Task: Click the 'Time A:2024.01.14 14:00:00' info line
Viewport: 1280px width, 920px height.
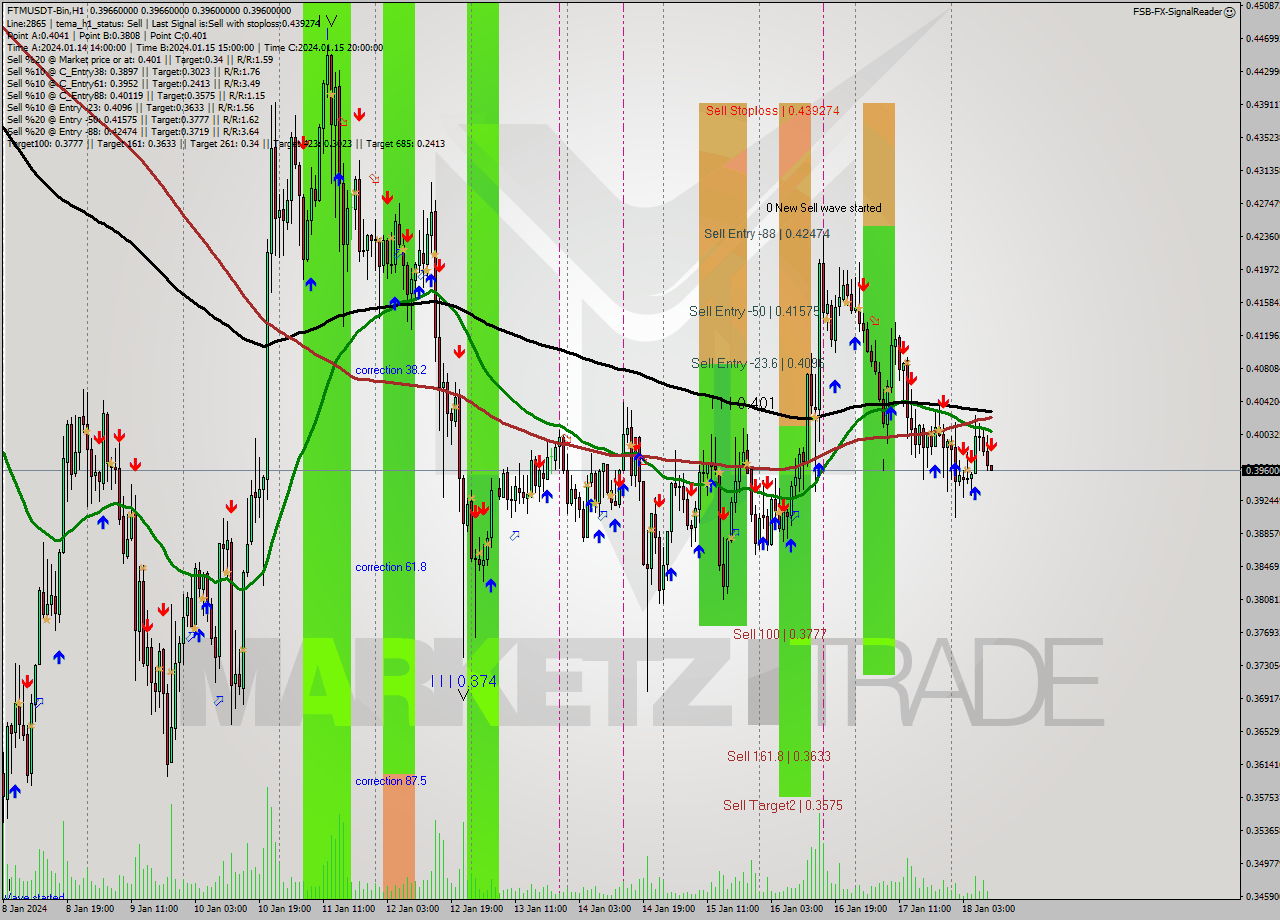Action: (x=194, y=47)
